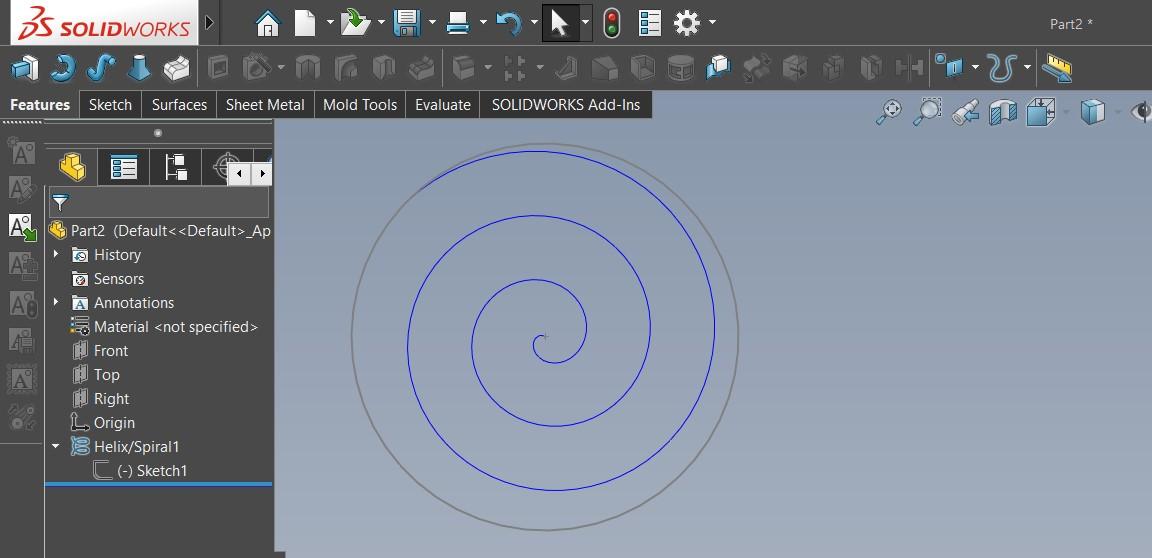Image resolution: width=1152 pixels, height=558 pixels.
Task: Click the Print icon
Action: tap(458, 23)
